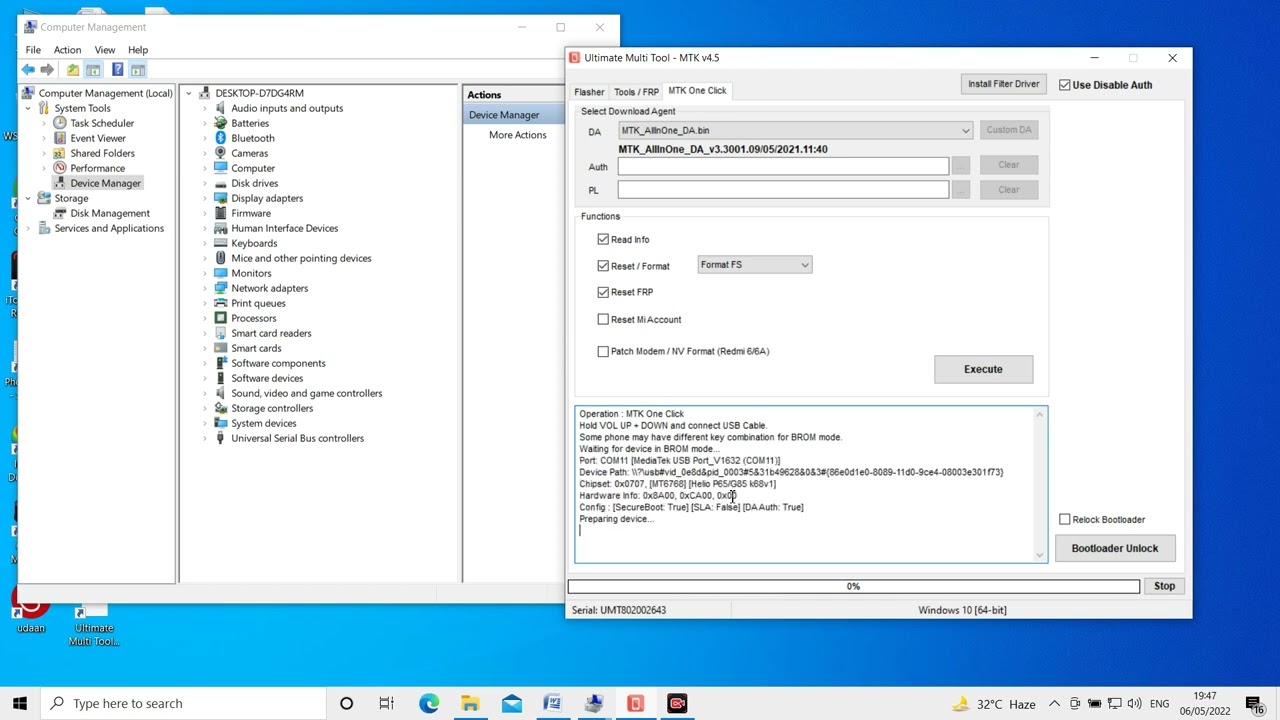The image size is (1280, 720).
Task: Click the blue Help question mark icon
Action: (x=117, y=70)
